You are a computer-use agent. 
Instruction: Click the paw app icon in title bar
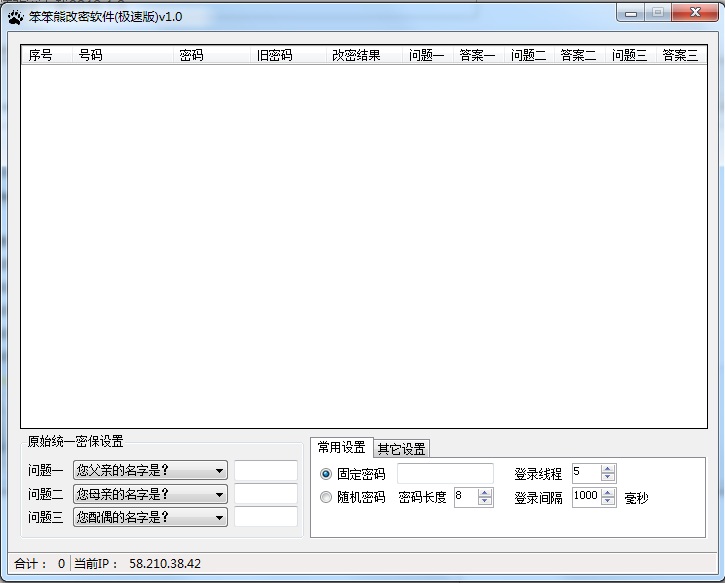[x=15, y=16]
